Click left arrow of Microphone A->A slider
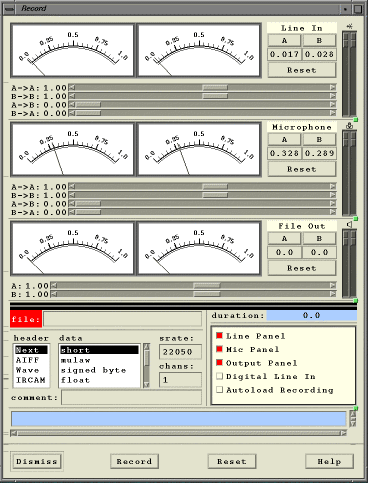The height and width of the screenshot is (483, 368). pyautogui.click(x=72, y=186)
